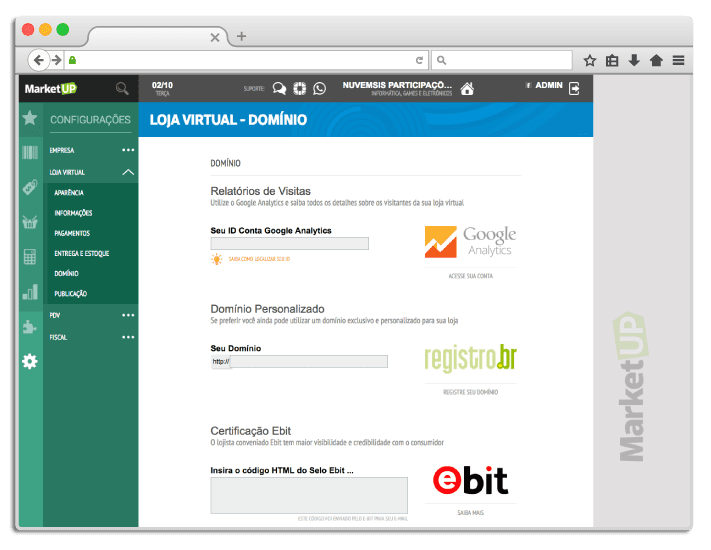Click the Registre seu domínio link
Viewport: 711px width, 550px height.
point(471,392)
